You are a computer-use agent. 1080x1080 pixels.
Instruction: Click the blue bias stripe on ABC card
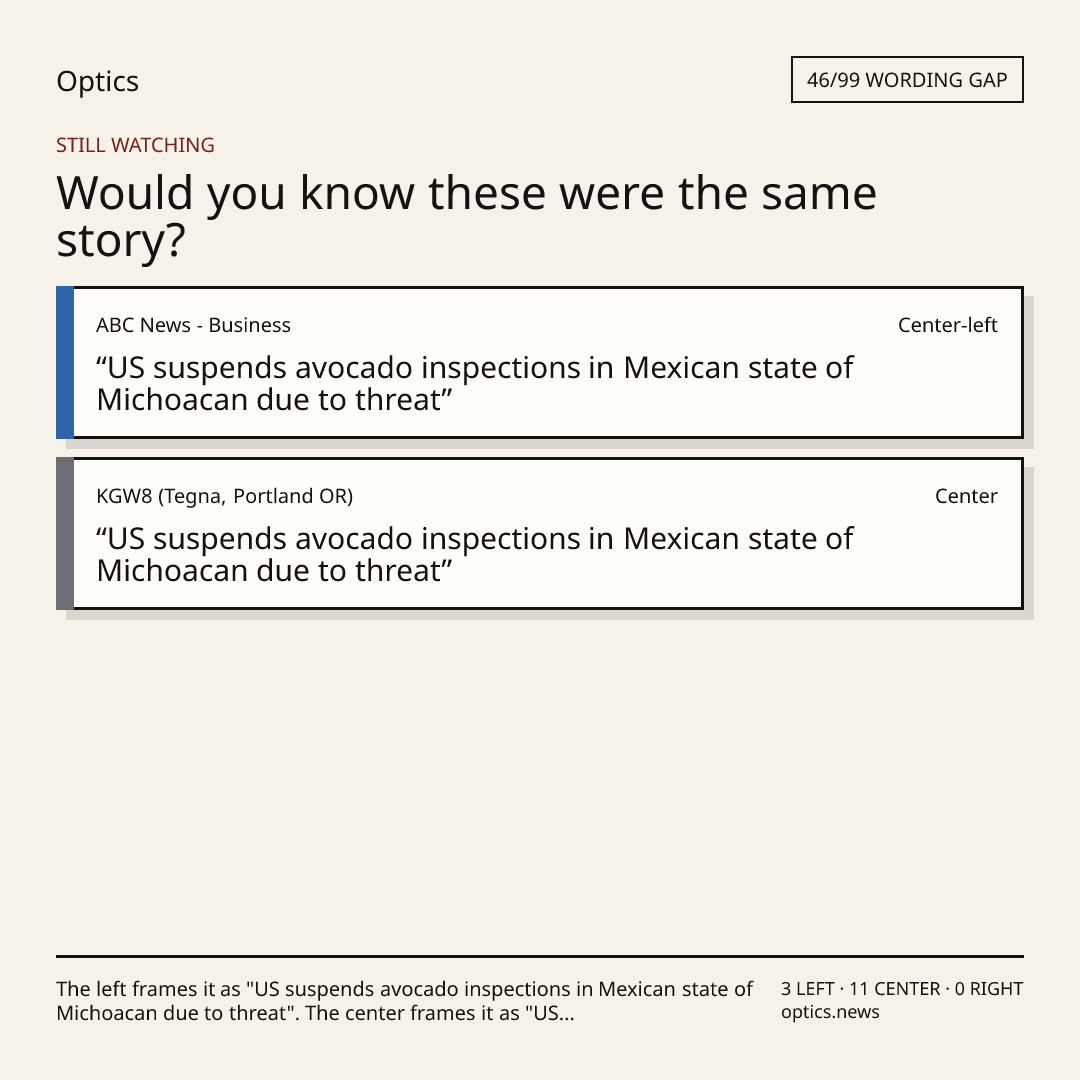point(65,362)
